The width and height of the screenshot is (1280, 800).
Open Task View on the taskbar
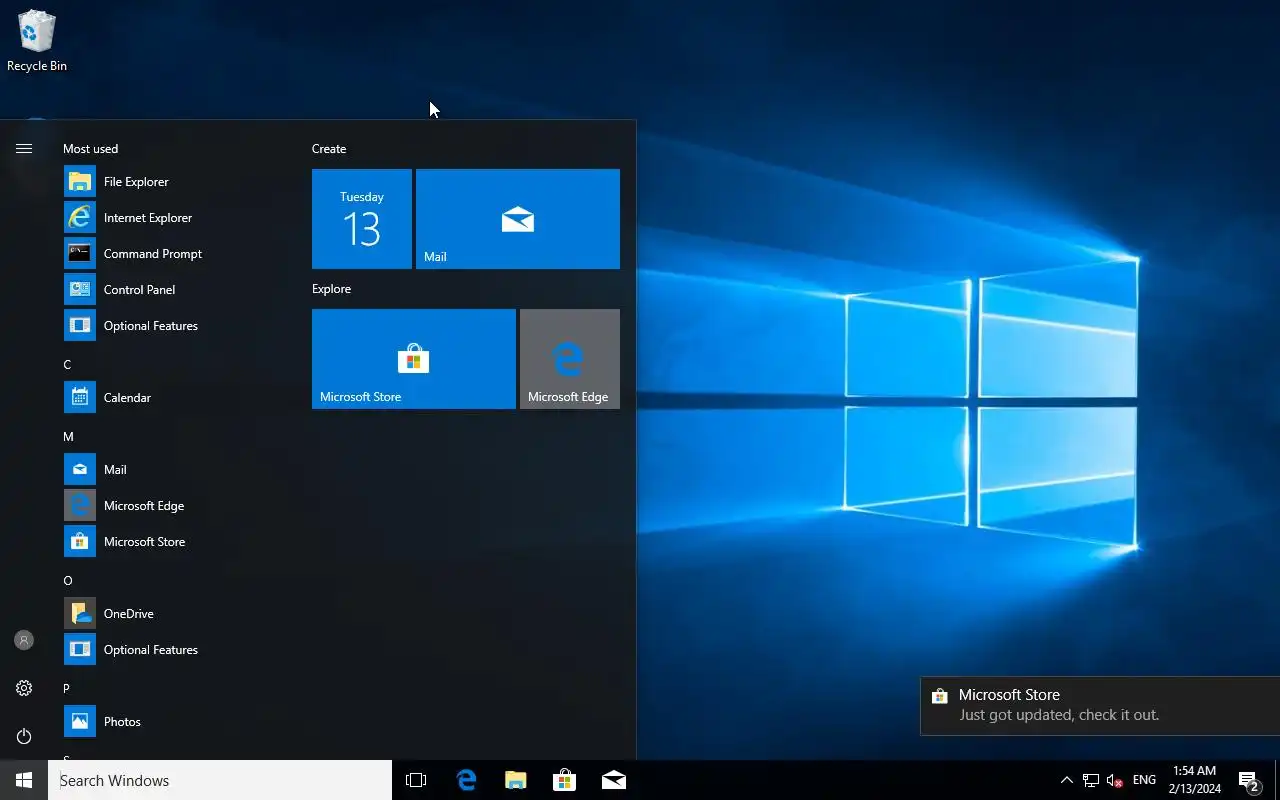click(416, 780)
